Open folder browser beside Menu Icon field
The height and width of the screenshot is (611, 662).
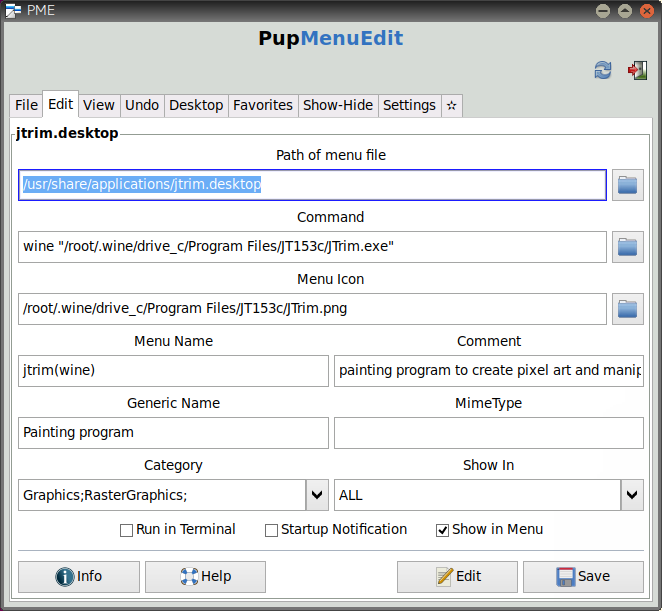point(628,309)
